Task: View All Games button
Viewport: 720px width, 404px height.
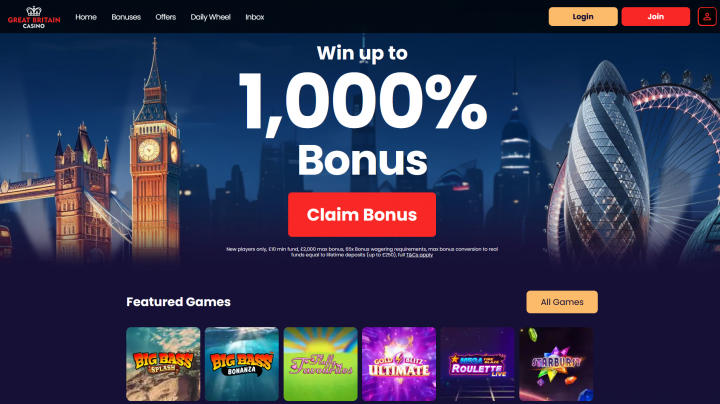Action: (562, 302)
